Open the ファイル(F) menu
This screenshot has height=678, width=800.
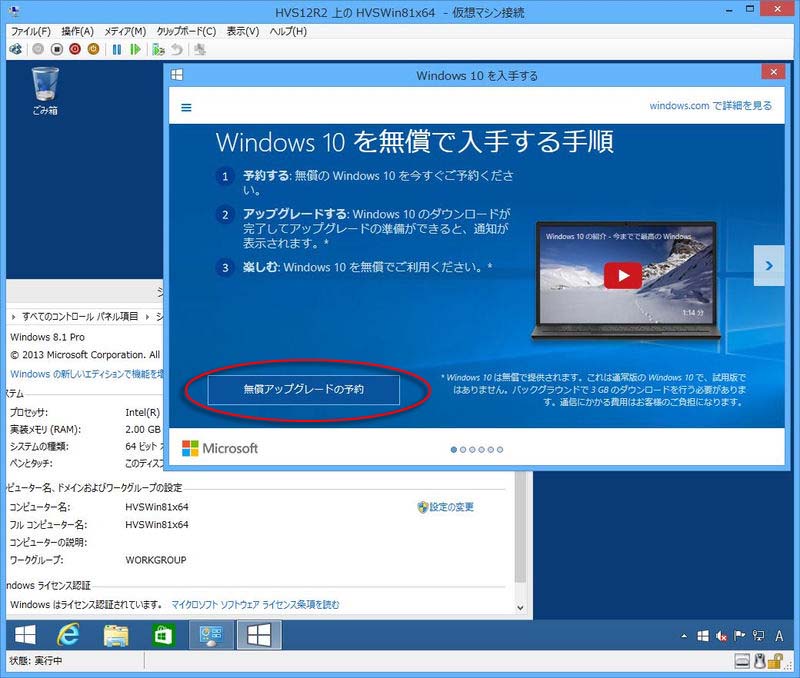[x=31, y=32]
